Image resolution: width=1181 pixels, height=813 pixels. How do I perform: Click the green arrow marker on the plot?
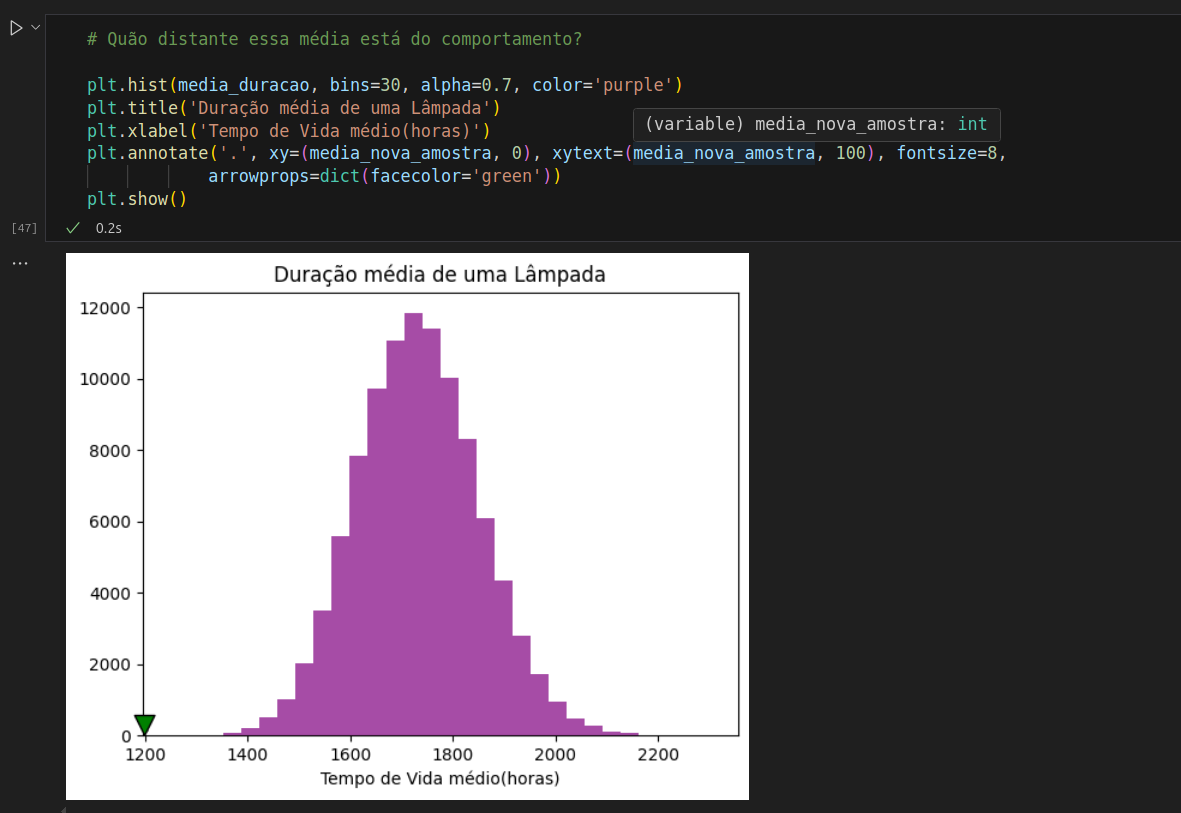point(145,725)
